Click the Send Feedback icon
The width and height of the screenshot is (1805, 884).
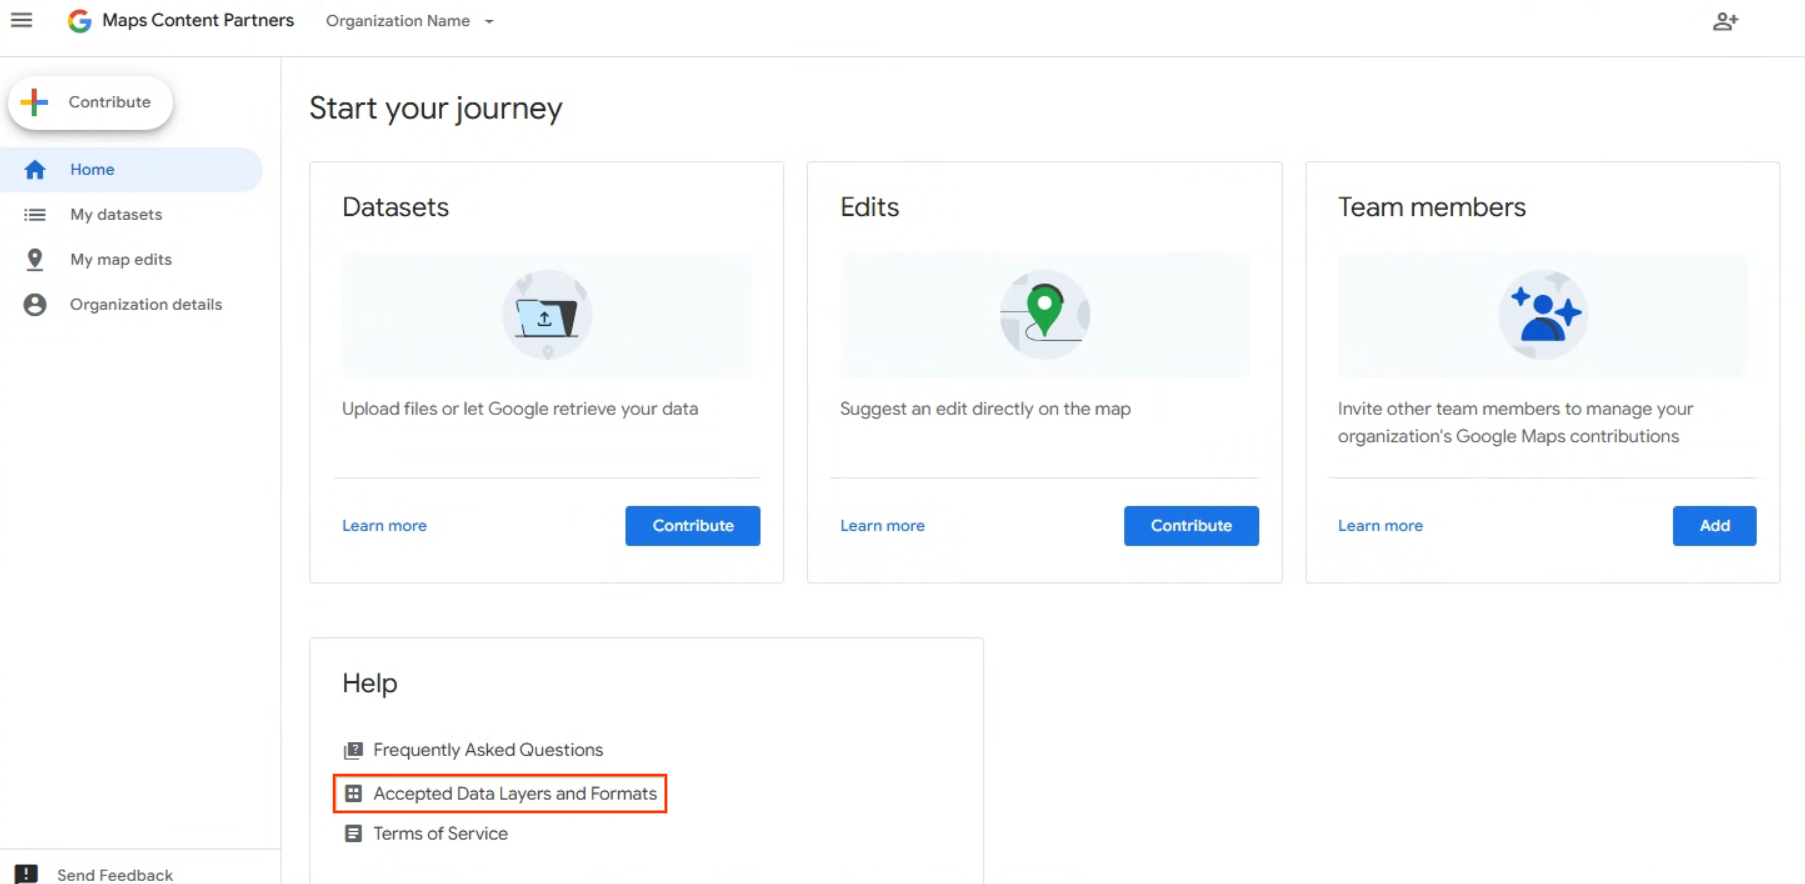27,874
